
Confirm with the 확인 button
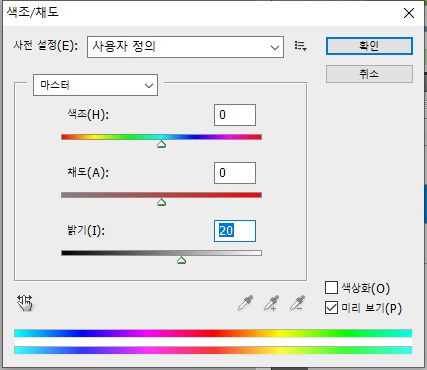[369, 46]
